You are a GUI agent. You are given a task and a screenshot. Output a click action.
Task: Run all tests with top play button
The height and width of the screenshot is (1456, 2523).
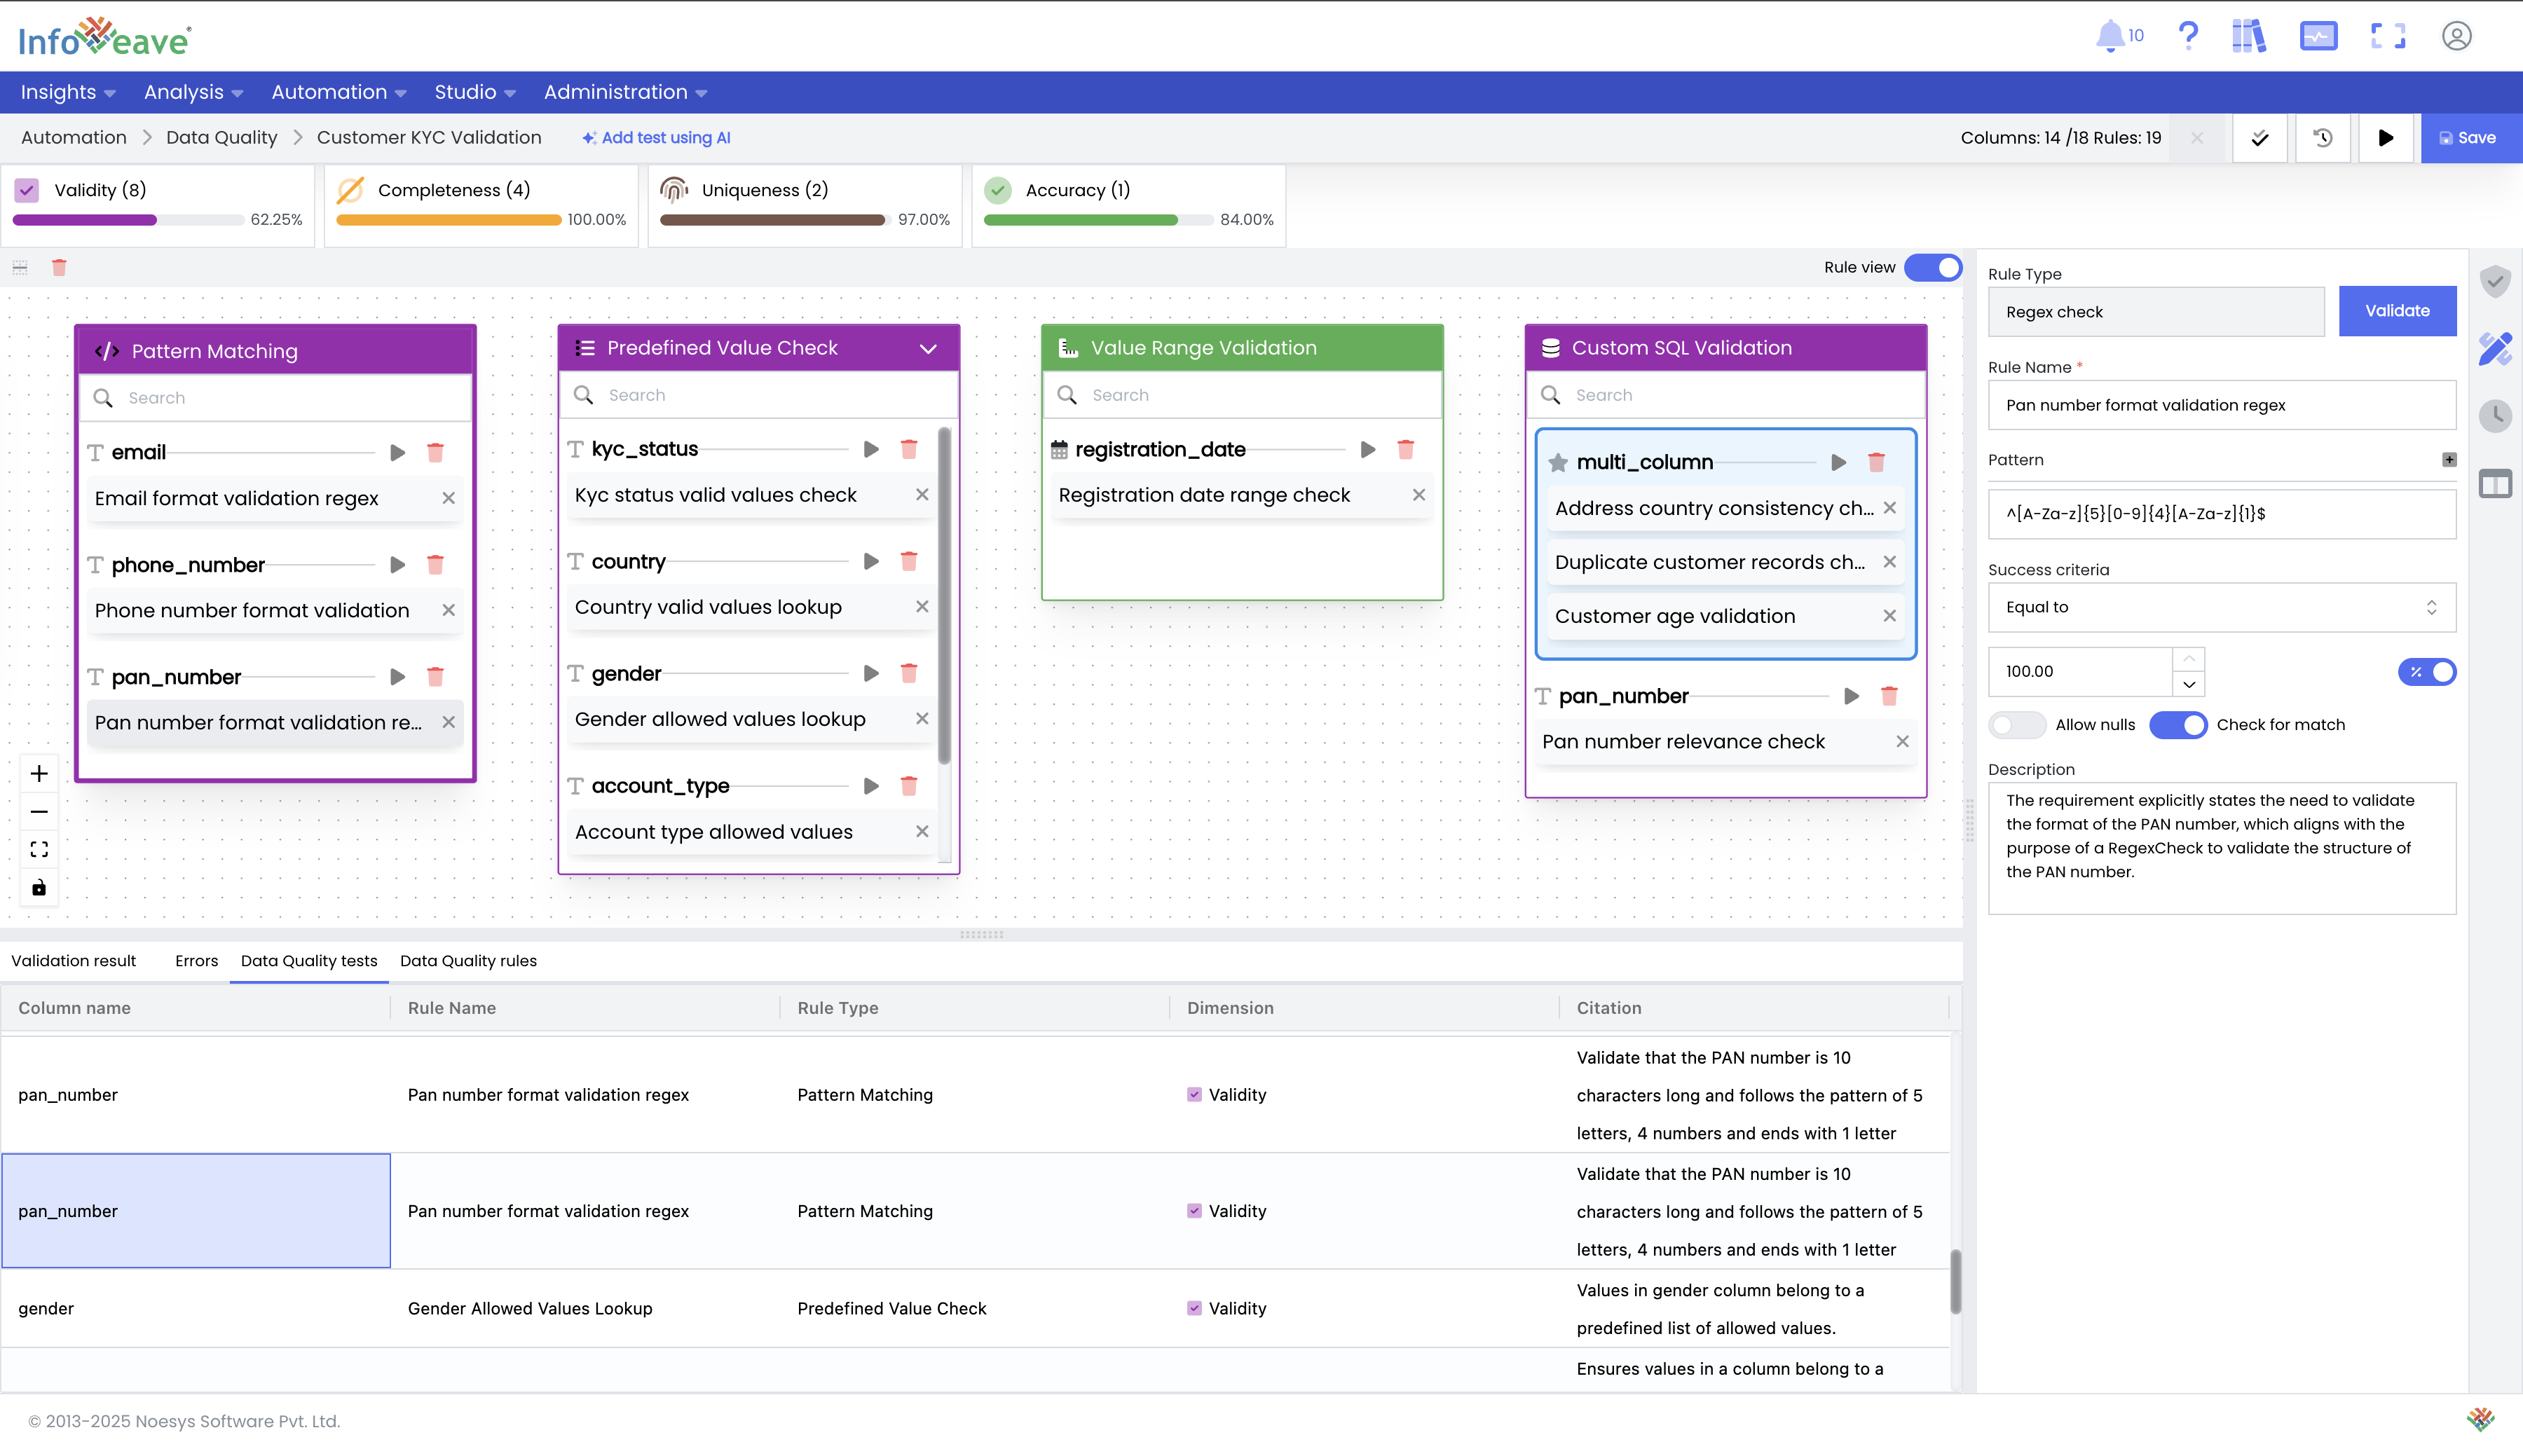click(x=2386, y=138)
